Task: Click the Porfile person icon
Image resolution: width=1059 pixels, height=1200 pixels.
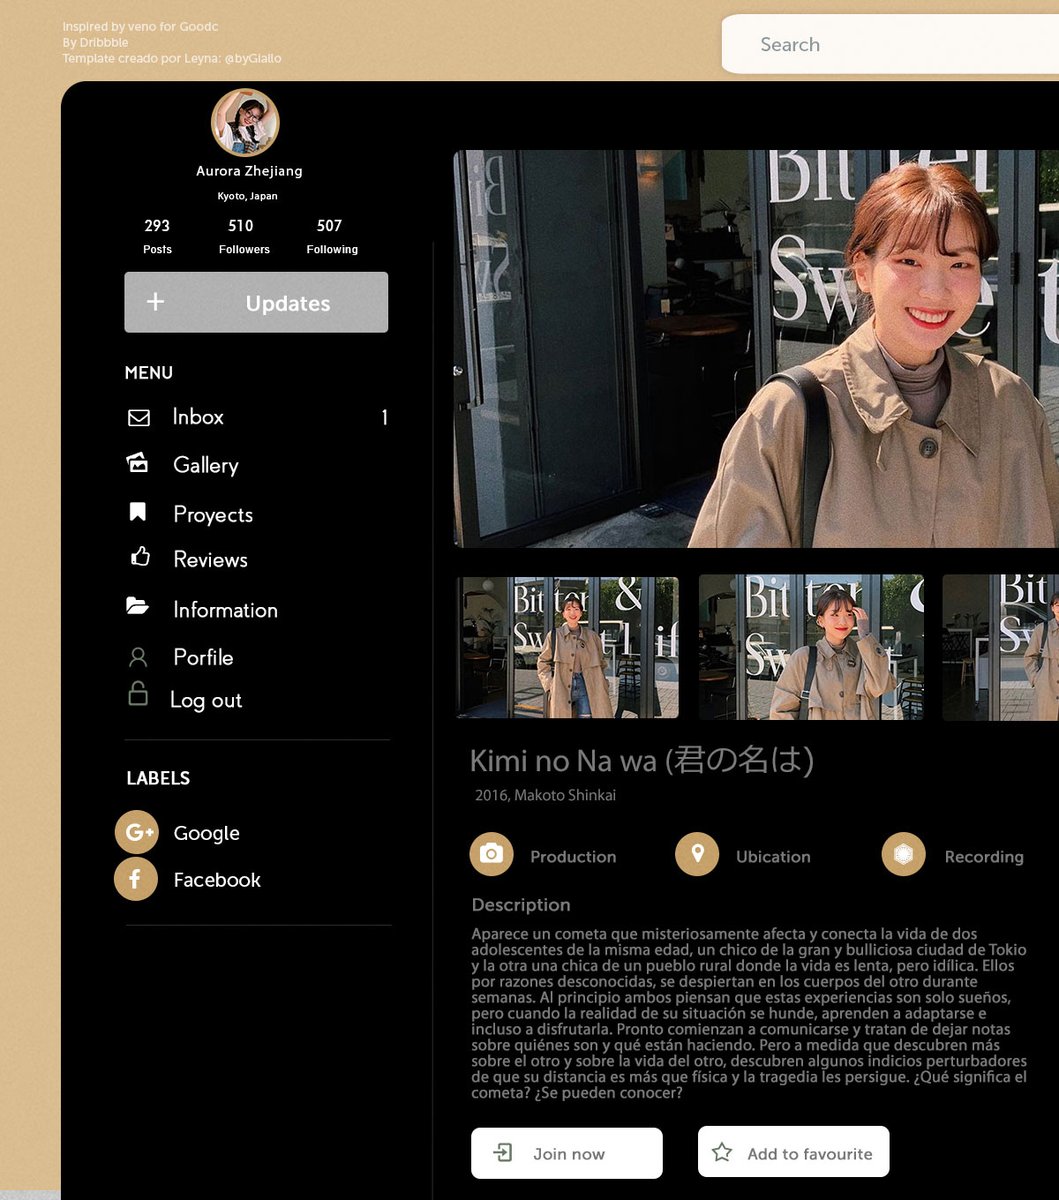Action: pyautogui.click(x=138, y=657)
